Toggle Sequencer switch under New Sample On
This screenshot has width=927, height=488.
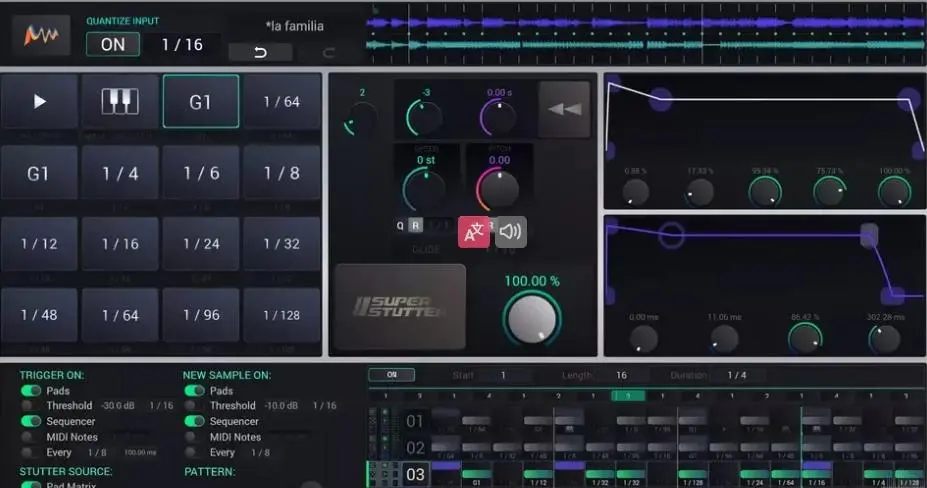pyautogui.click(x=194, y=421)
